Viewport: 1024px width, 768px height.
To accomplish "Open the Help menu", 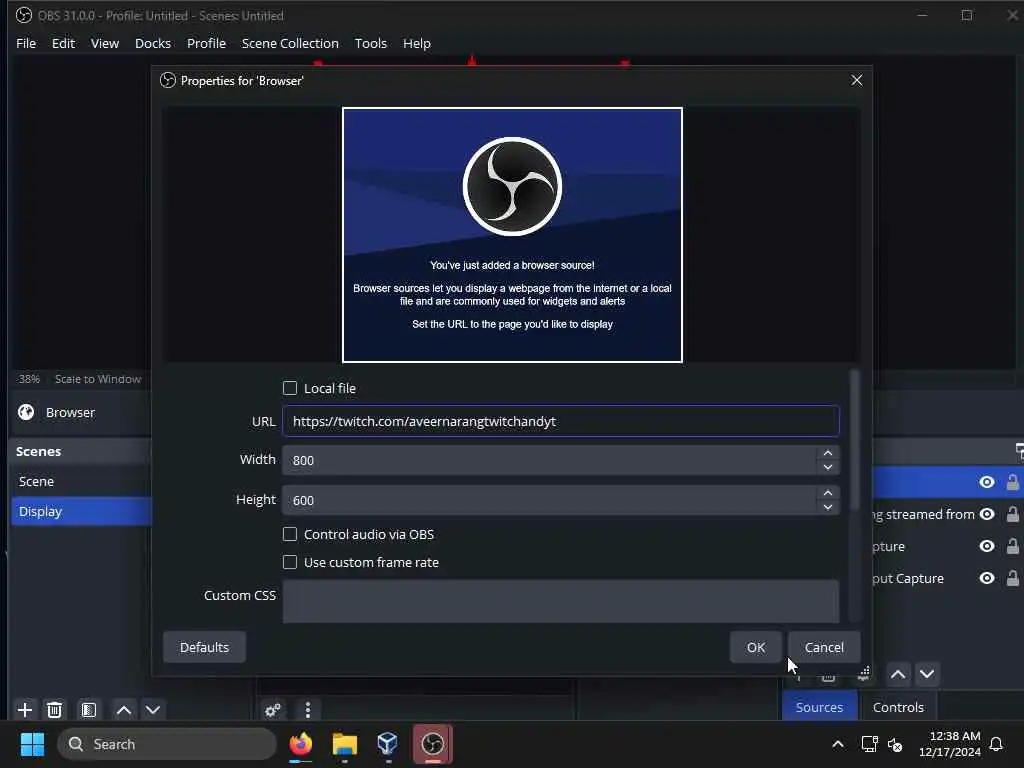I will pyautogui.click(x=417, y=43).
